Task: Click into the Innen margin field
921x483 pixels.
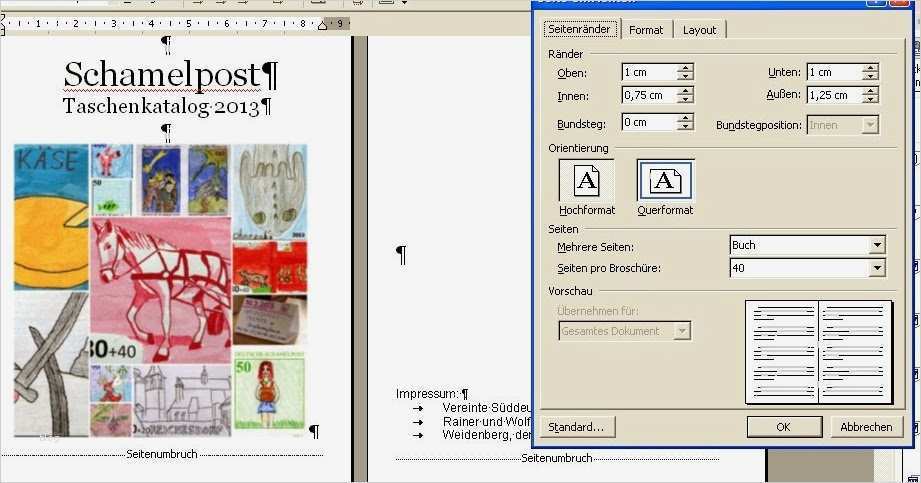Action: tap(650, 95)
